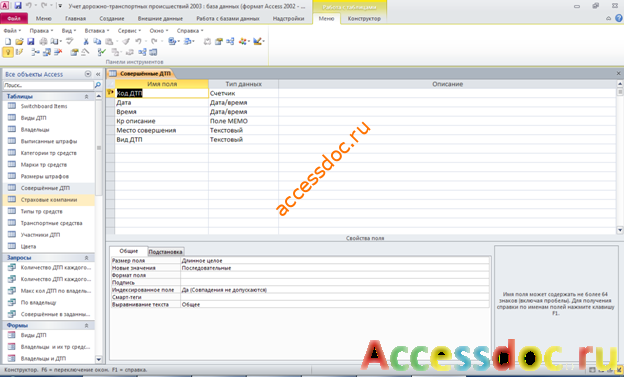Viewport: 624px width, 377px height.
Task: Switch to Работа с базами данных tab
Action: 228,18
